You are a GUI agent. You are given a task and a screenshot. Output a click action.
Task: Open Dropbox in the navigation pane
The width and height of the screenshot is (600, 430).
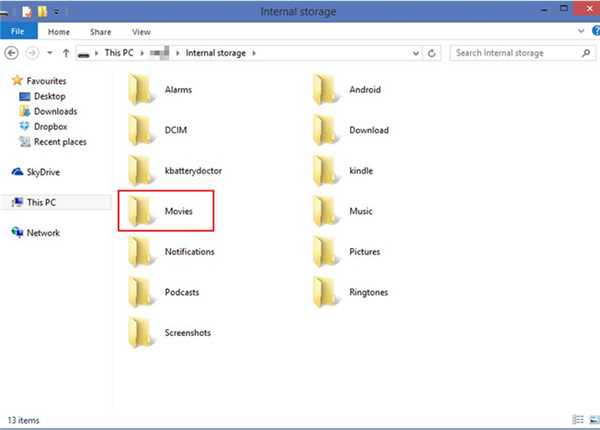click(x=43, y=127)
